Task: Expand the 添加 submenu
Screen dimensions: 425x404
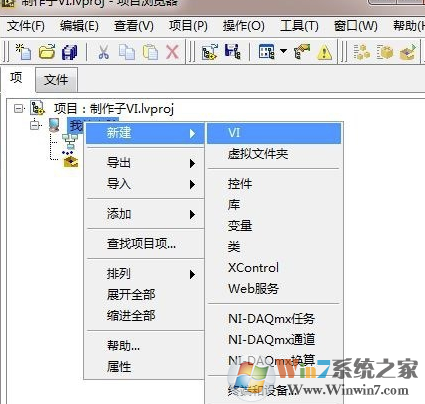Action: click(145, 214)
